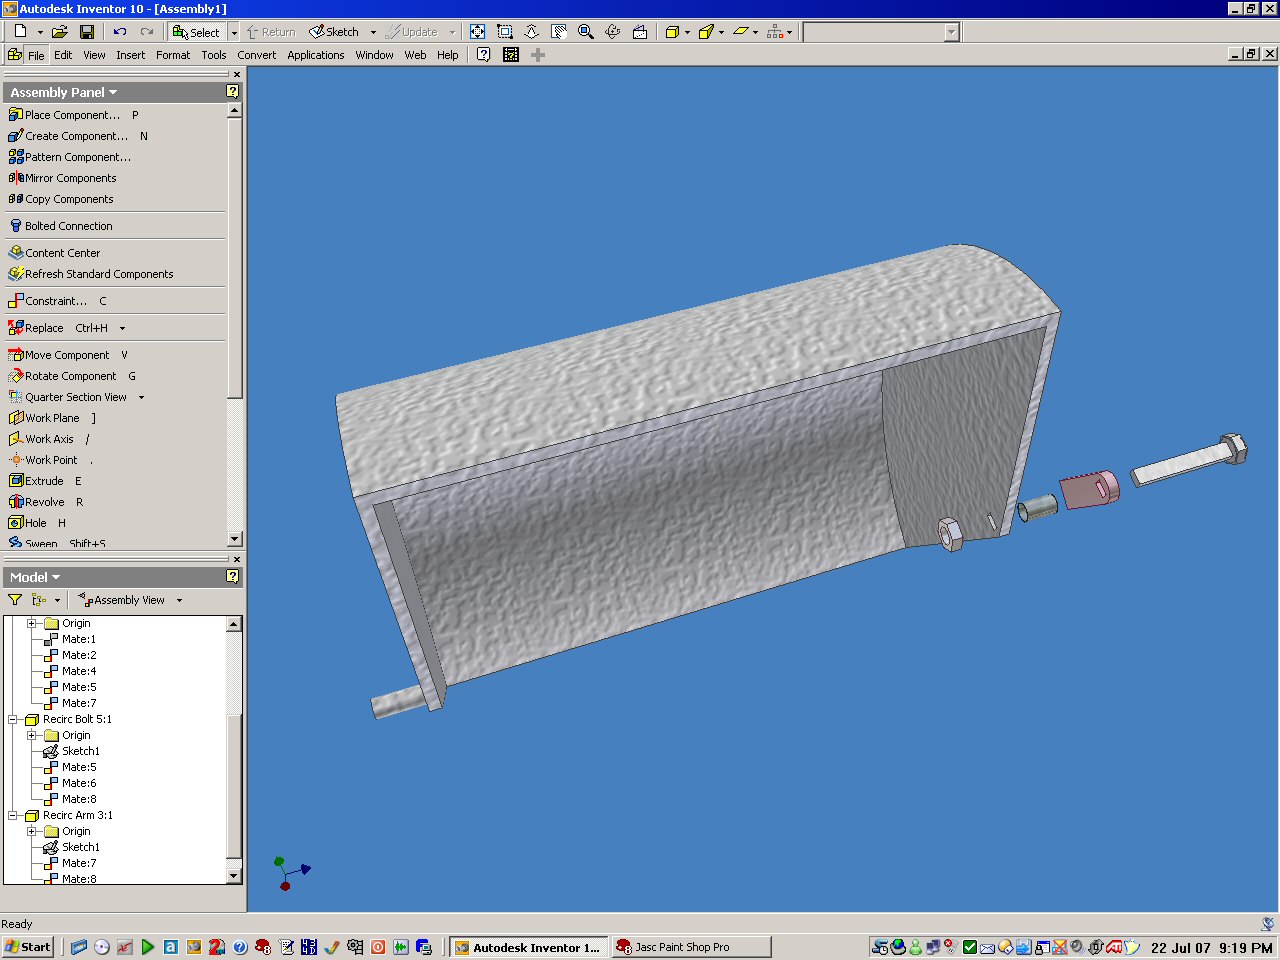This screenshot has width=1280, height=960.
Task: Select the Zoom Window icon
Action: tap(505, 32)
